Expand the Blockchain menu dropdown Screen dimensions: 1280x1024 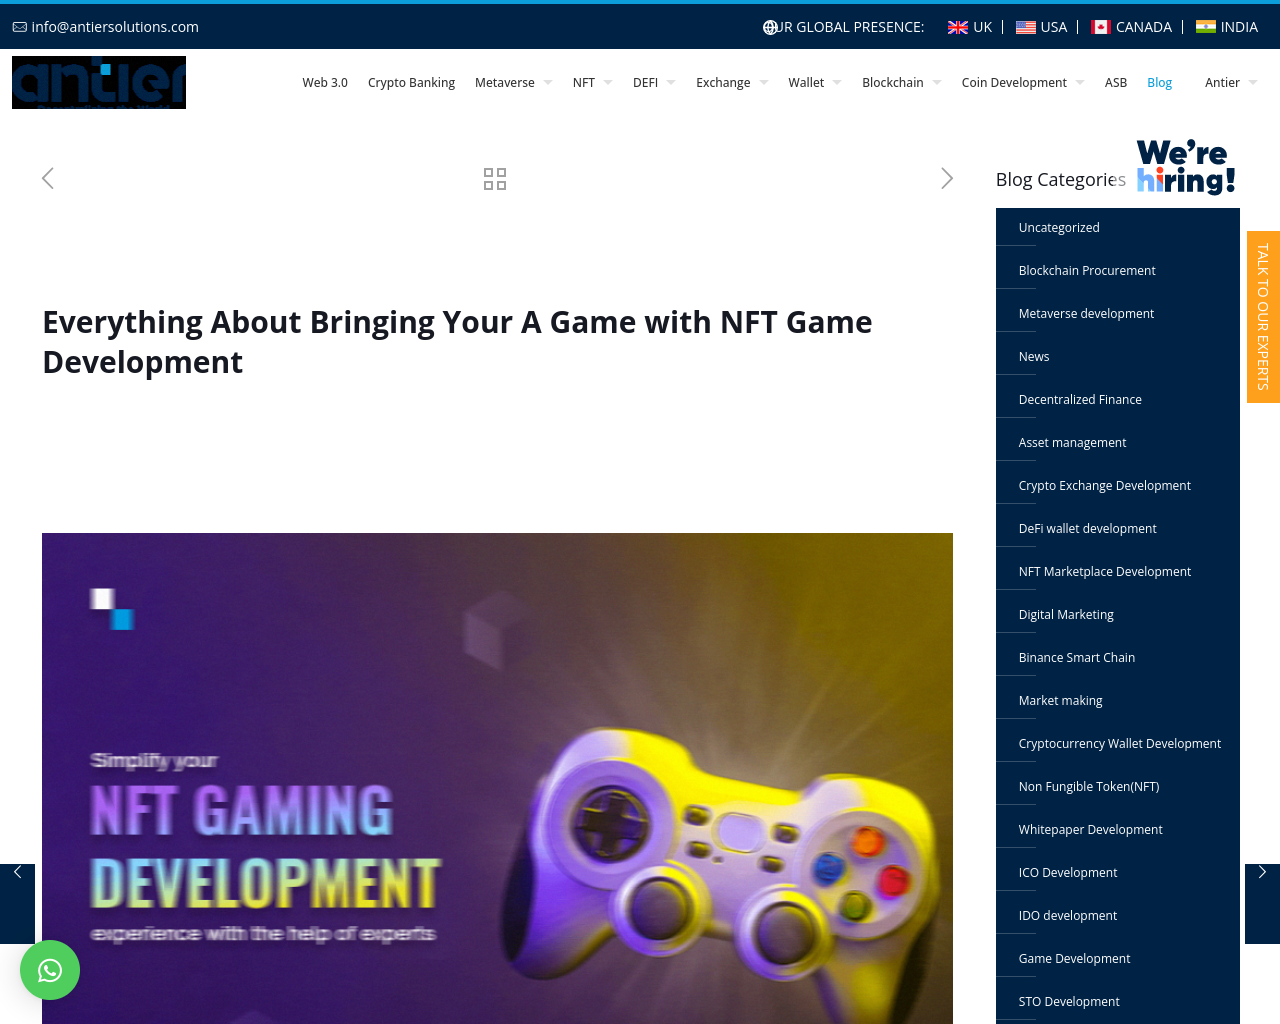(937, 83)
